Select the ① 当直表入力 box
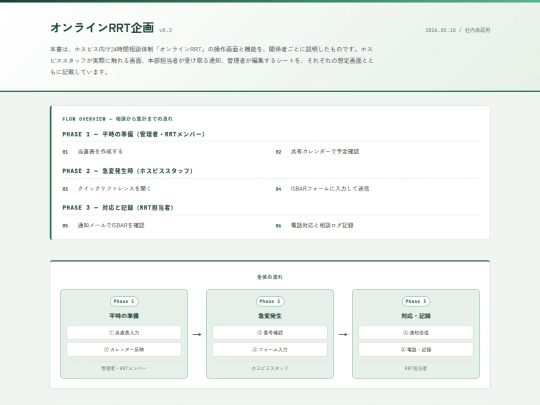540x405 pixels. click(x=124, y=333)
